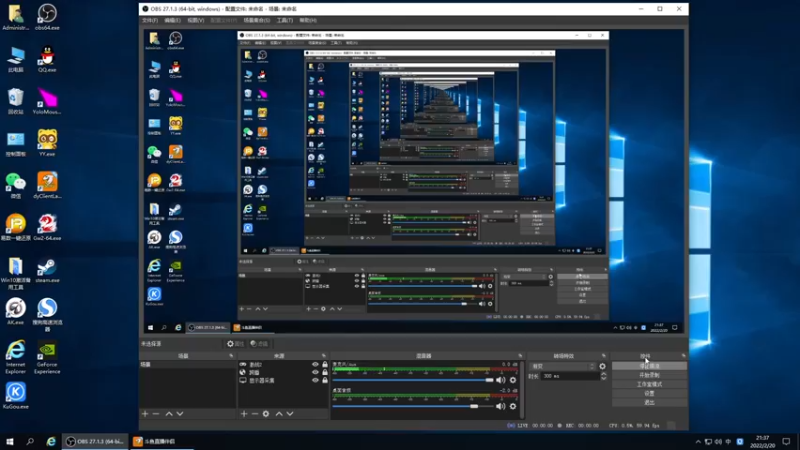
Task: Click the 开始录制 start recording button
Action: pos(649,375)
